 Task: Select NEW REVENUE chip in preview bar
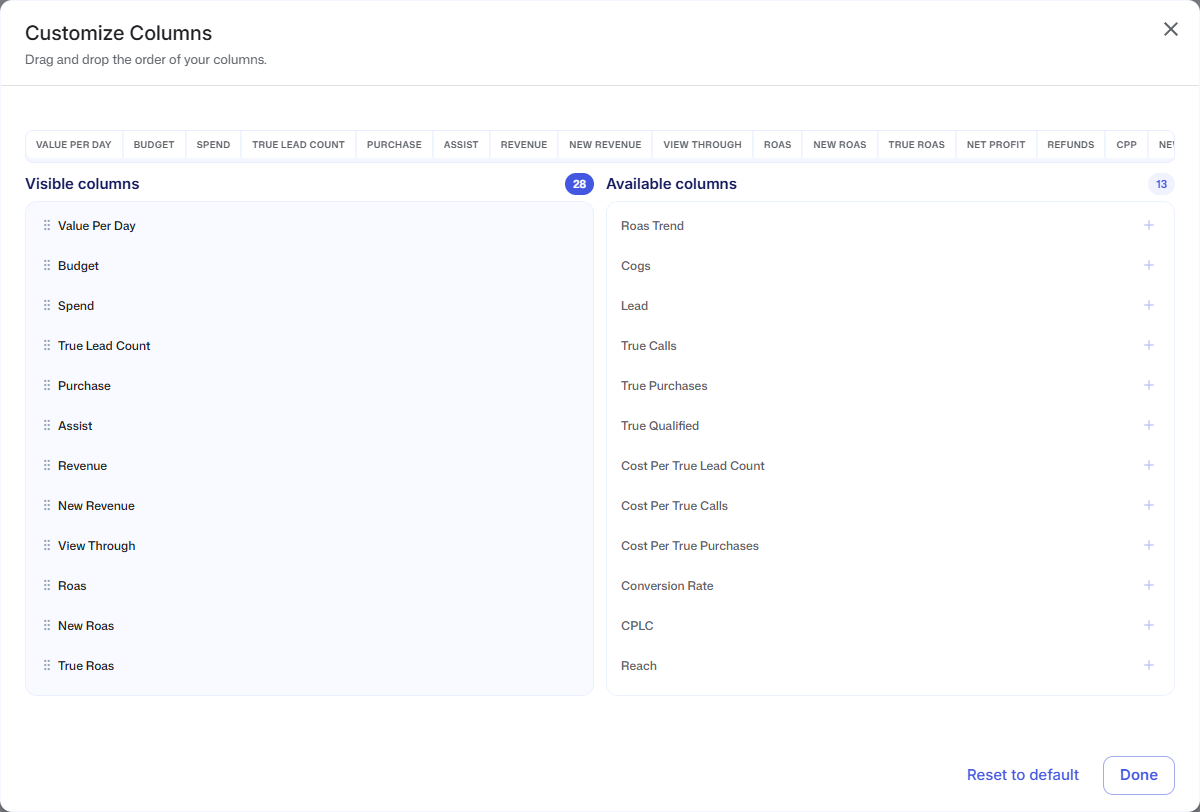(605, 145)
